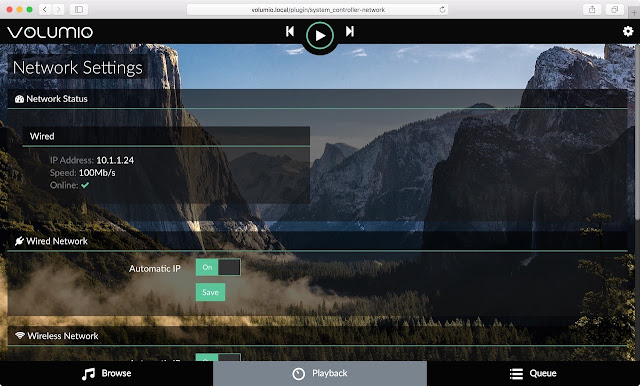Click the Wireless Network wifi icon
This screenshot has height=386, width=640.
[x=20, y=335]
